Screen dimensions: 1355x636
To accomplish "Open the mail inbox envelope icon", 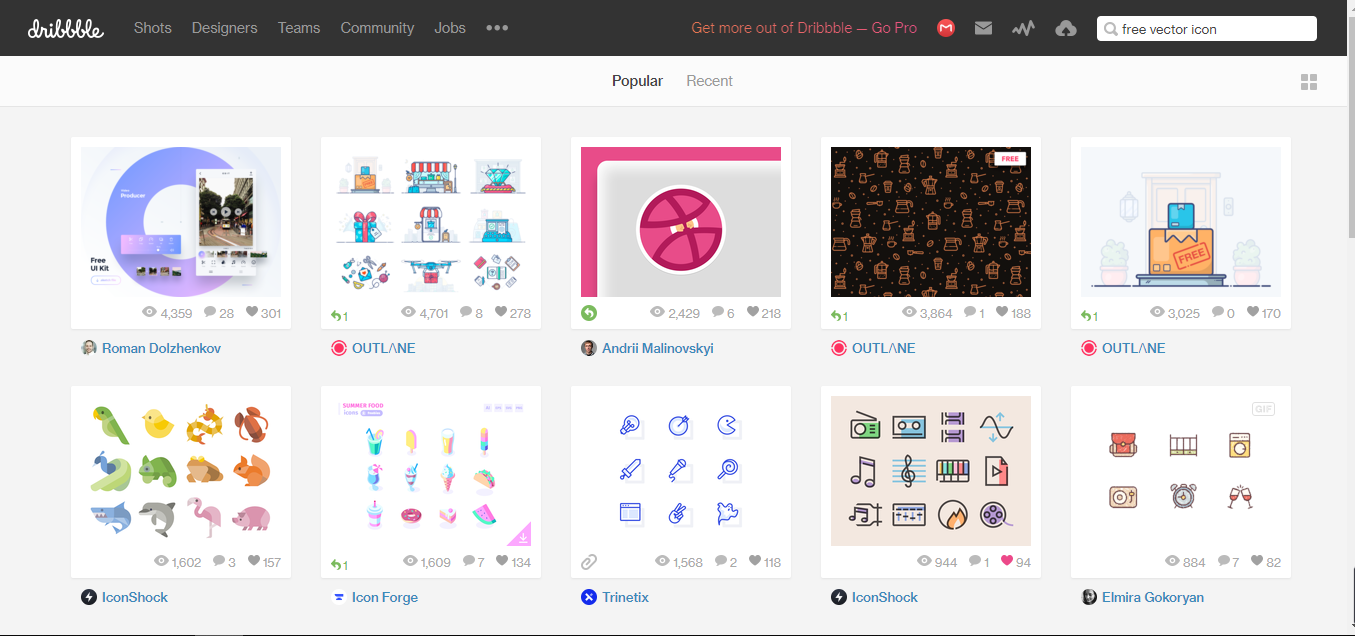I will coord(983,28).
